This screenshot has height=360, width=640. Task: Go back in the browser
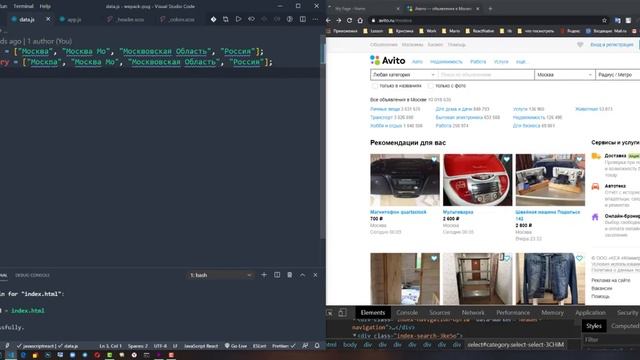(x=329, y=20)
